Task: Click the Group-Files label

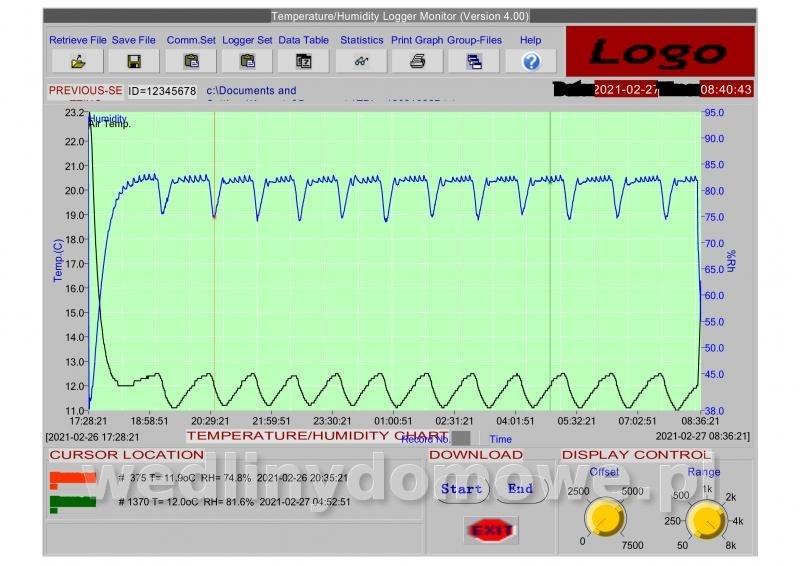Action: 474,40
